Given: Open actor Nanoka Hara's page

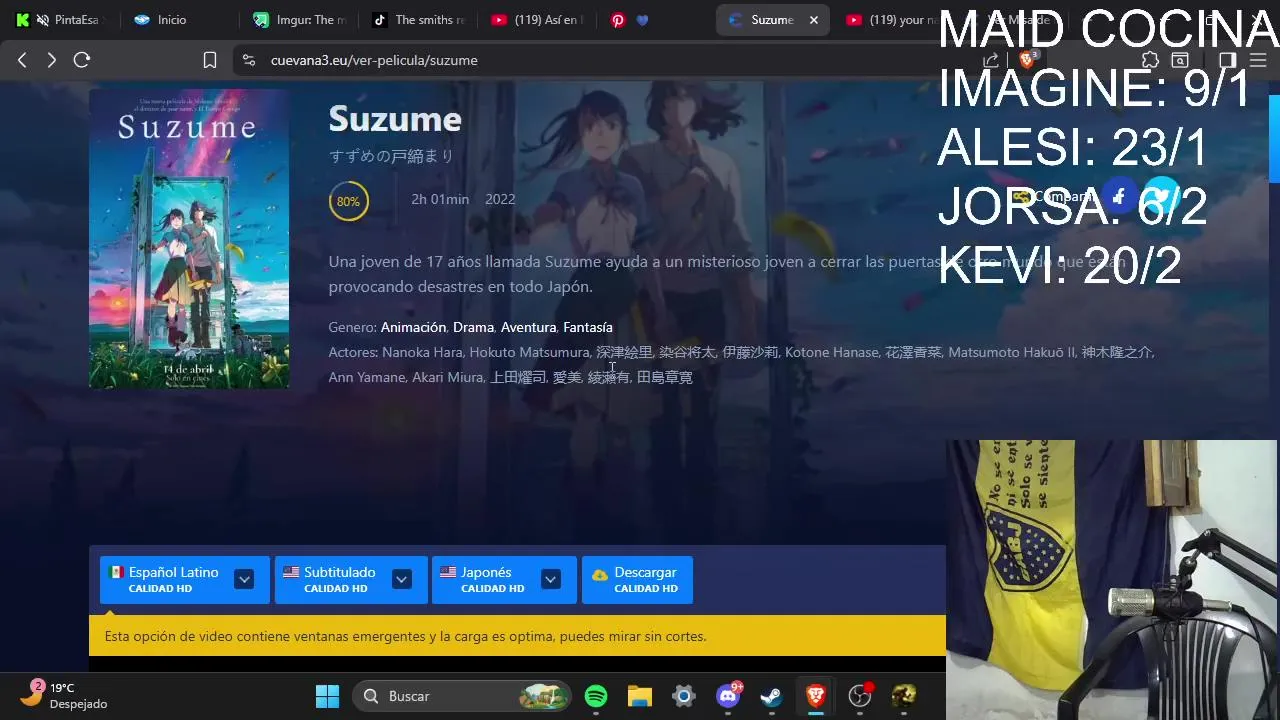Looking at the screenshot, I should [x=422, y=352].
